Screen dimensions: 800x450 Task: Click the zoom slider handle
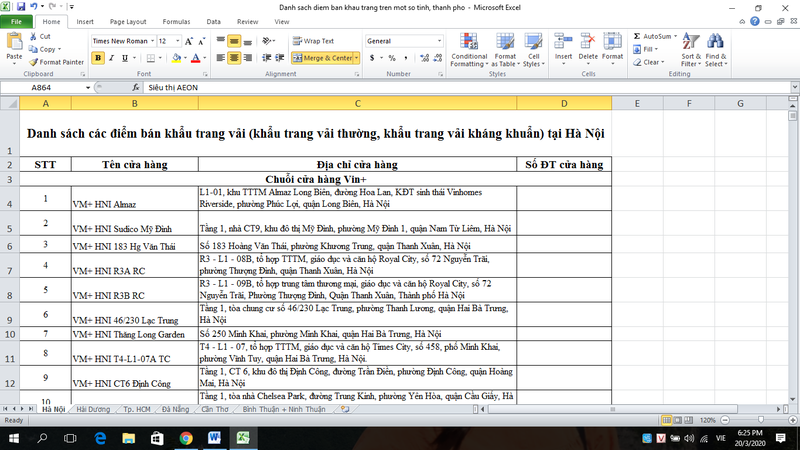(761, 420)
